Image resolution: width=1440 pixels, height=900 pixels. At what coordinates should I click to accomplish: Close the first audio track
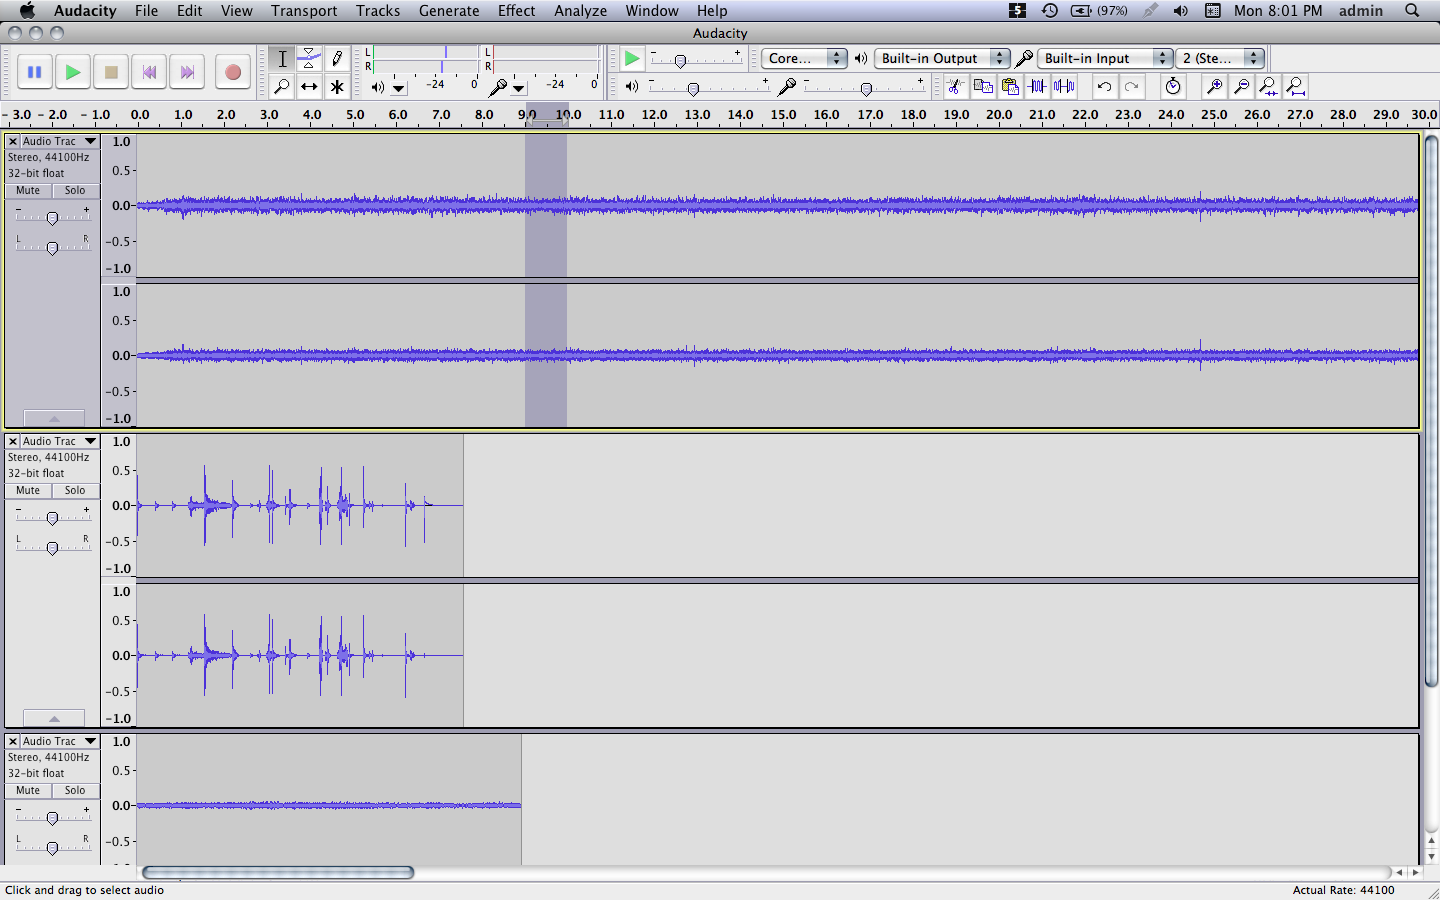coord(13,141)
